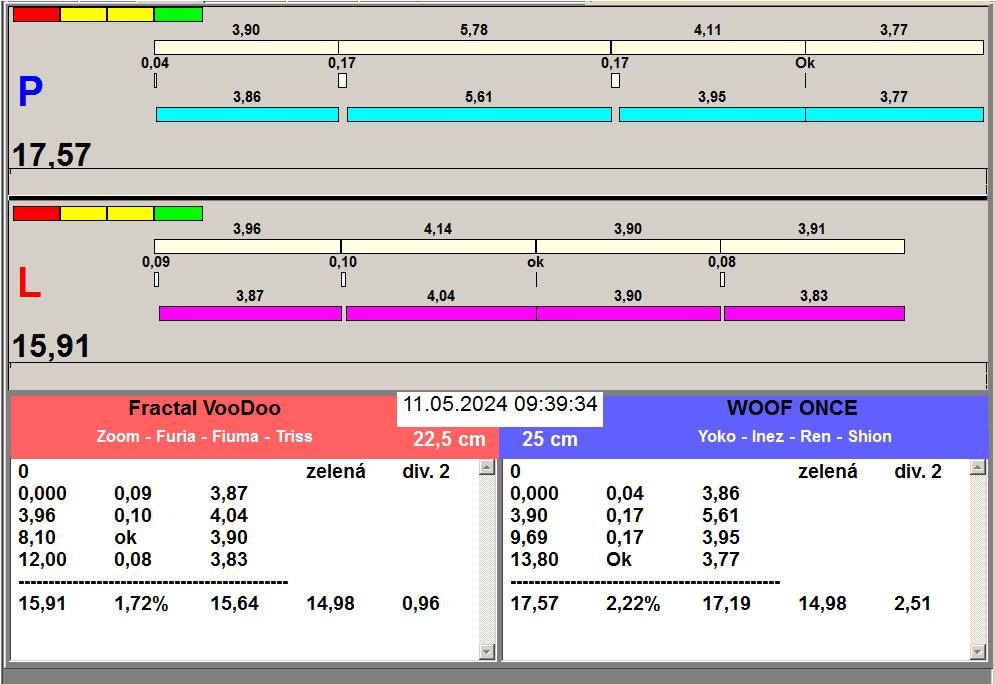995x684 pixels.
Task: Click the Fractal VooDoo team name
Action: tap(204, 408)
